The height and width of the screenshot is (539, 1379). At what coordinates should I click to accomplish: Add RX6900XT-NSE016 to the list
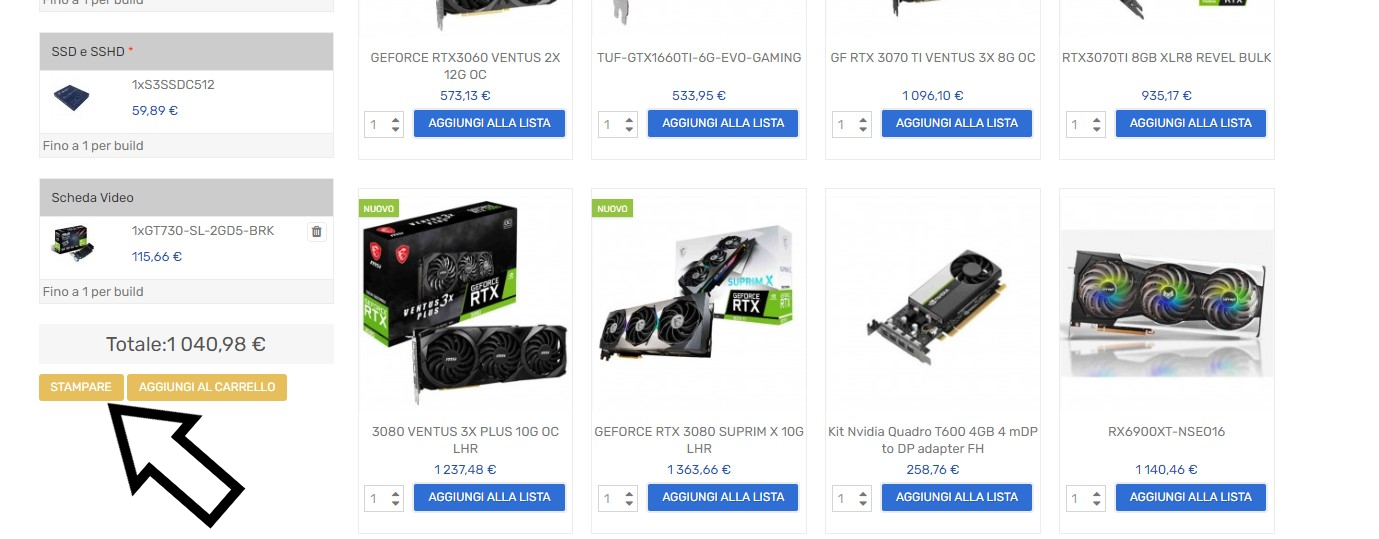(x=1190, y=497)
